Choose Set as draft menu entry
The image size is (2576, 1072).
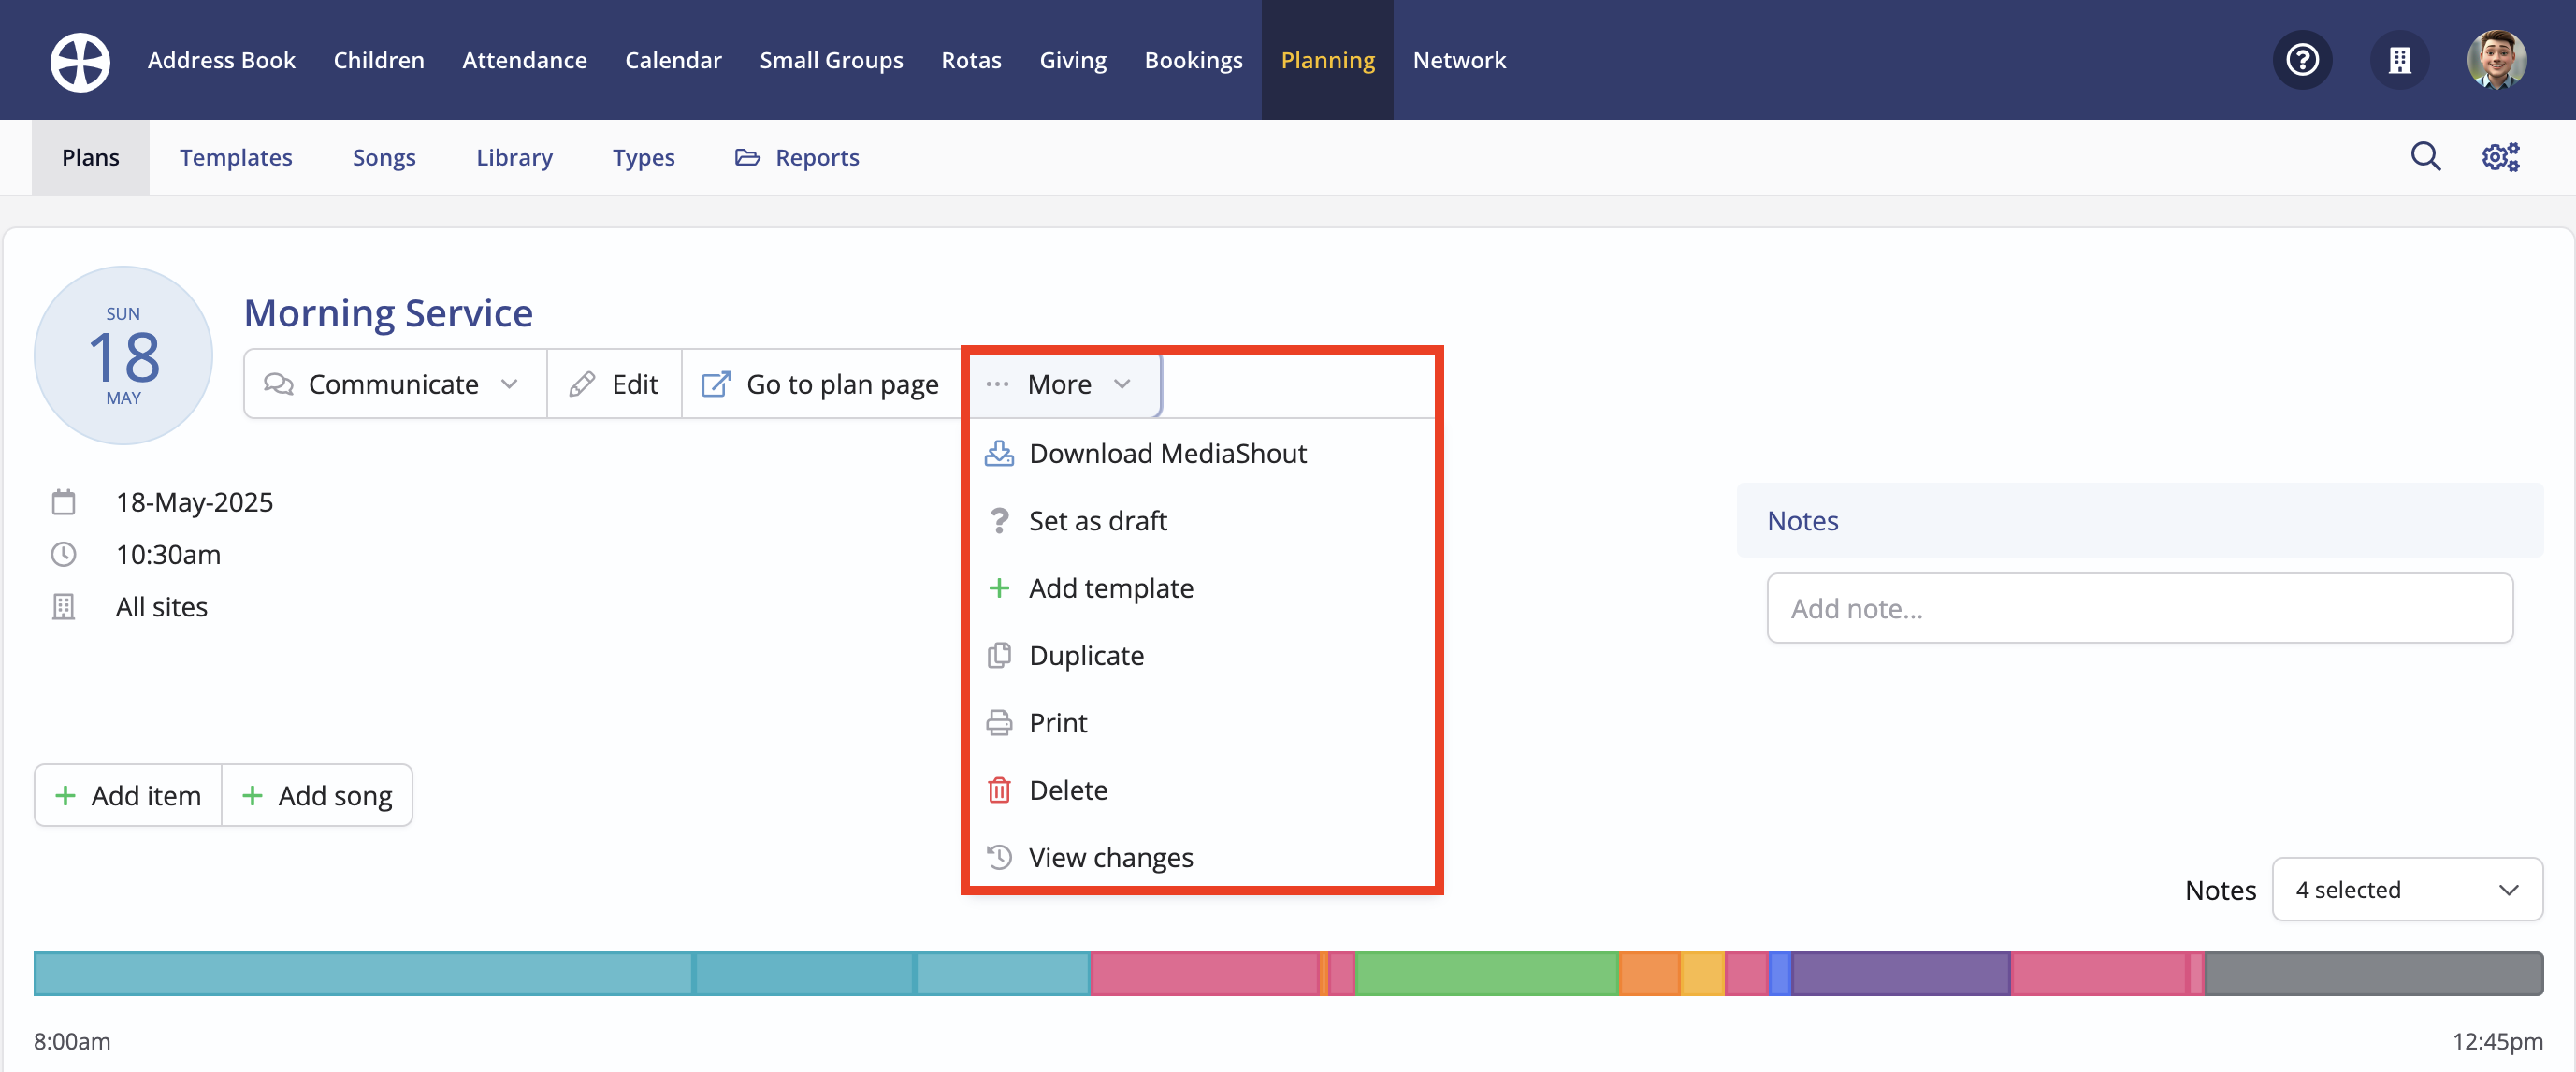click(1202, 520)
